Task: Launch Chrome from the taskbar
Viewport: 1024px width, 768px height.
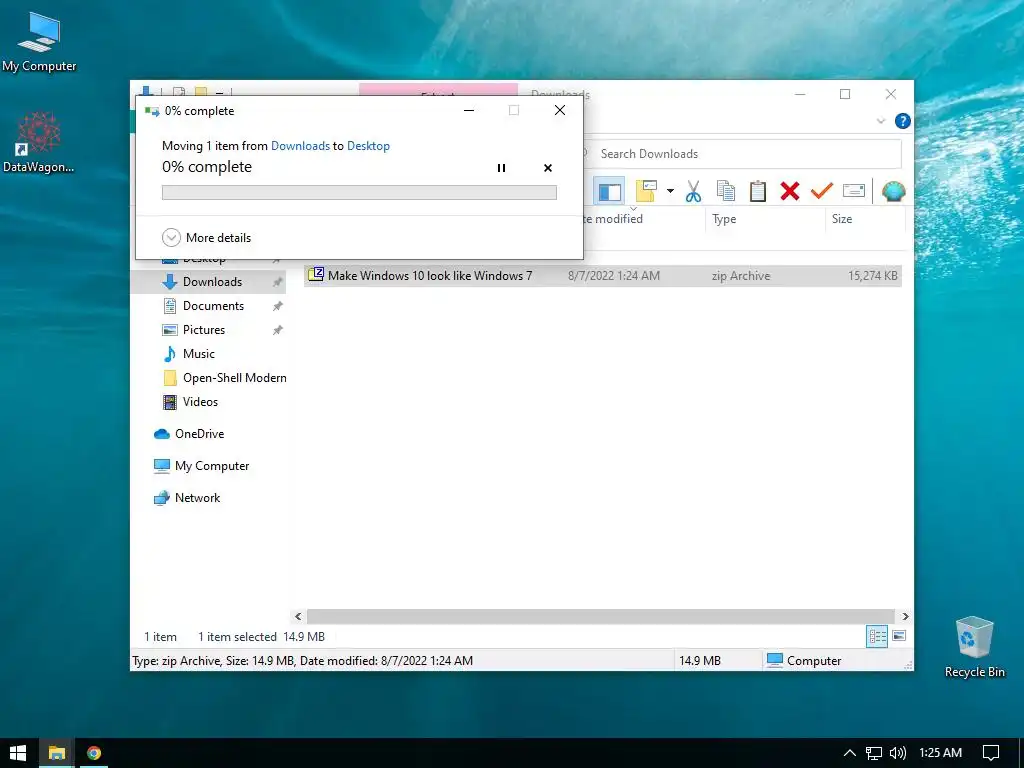Action: pyautogui.click(x=94, y=753)
